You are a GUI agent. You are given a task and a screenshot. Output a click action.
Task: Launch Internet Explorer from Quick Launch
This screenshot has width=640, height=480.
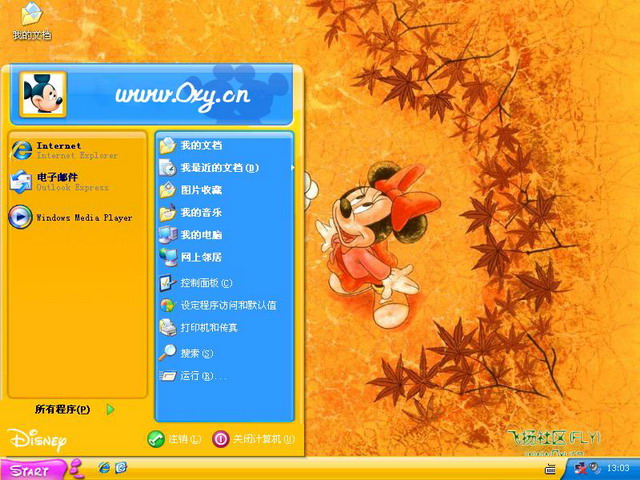[104, 468]
